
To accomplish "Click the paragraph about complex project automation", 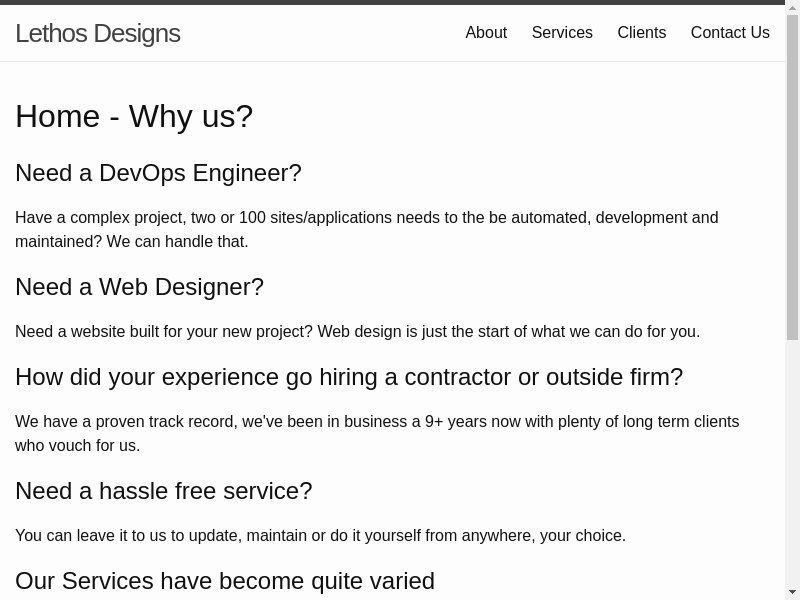I will pyautogui.click(x=366, y=229).
